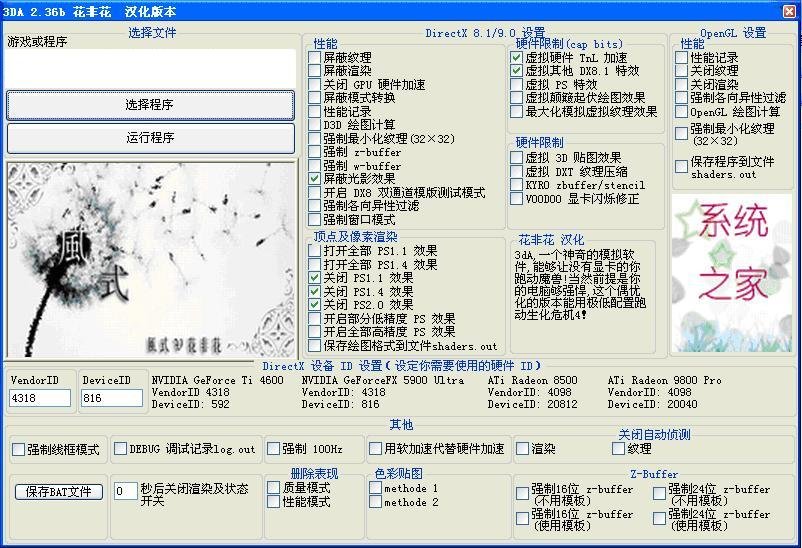Check 关闭自动侦测 纹理 option
Viewport: 802px width, 548px height.
click(x=618, y=449)
